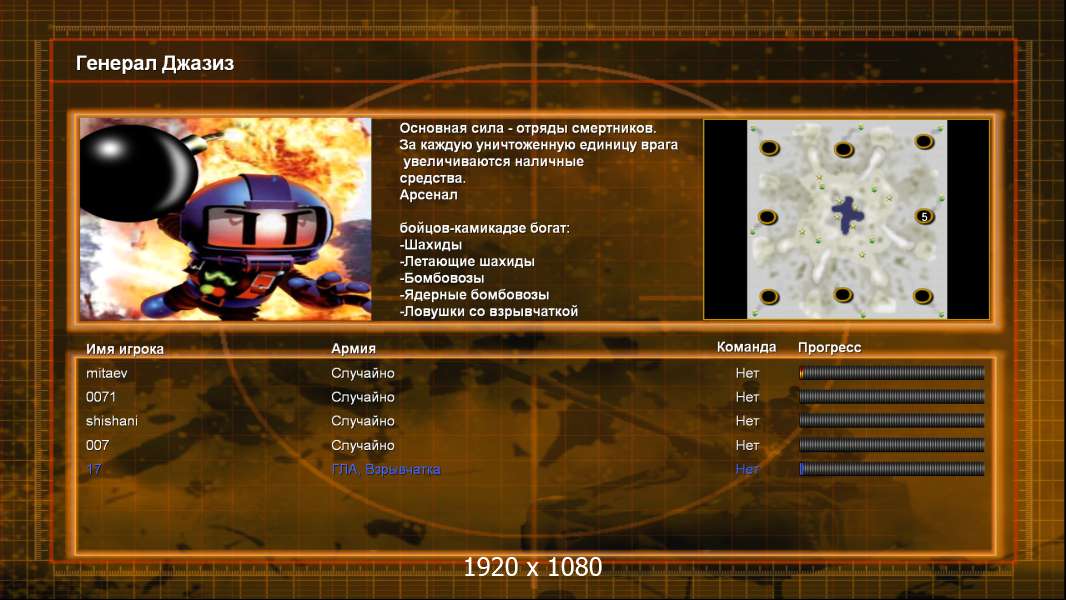This screenshot has height=600, width=1066.
Task: Click start position marker numbered 5
Action: pyautogui.click(x=924, y=217)
